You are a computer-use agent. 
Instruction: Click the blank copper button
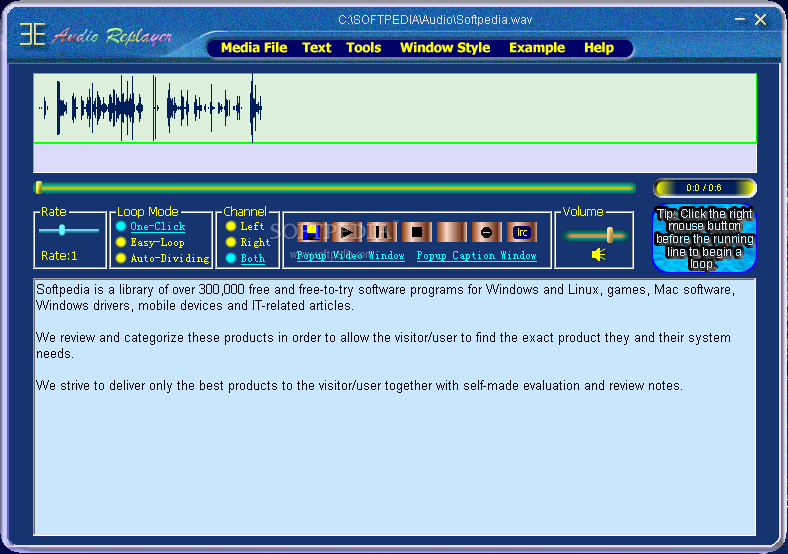[451, 232]
